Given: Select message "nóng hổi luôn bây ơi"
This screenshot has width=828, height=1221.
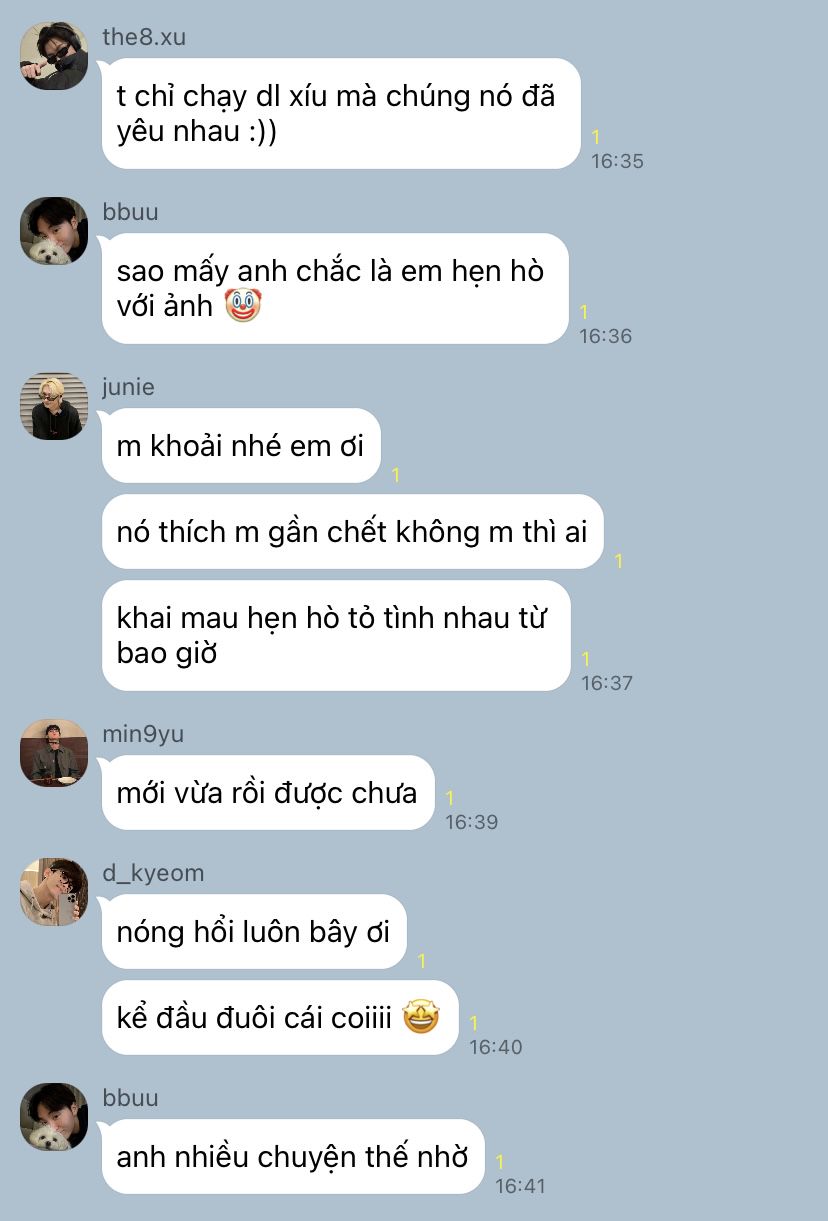Looking at the screenshot, I should [x=254, y=932].
